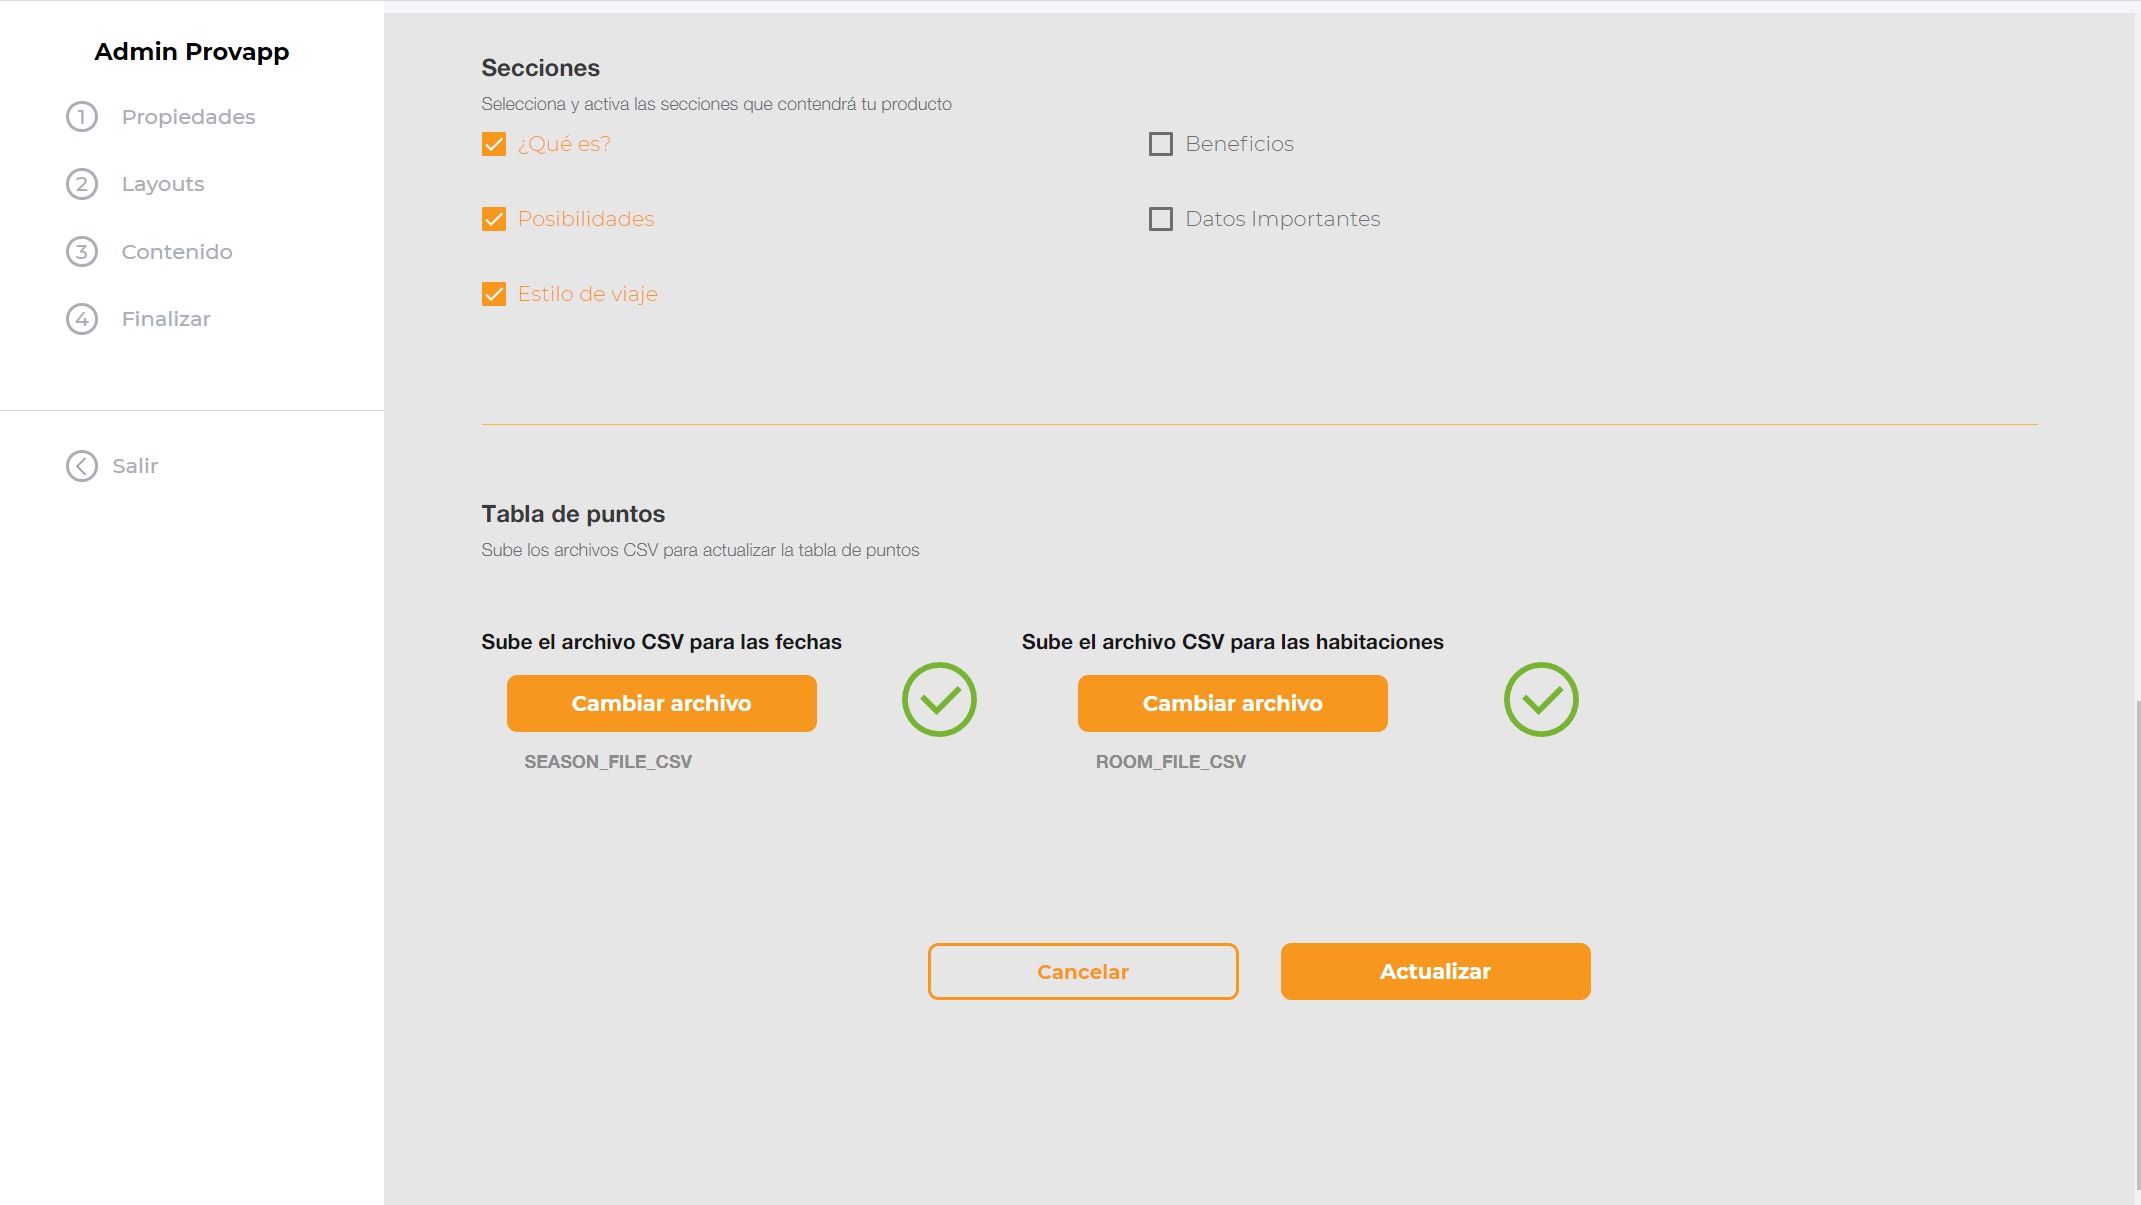Screen dimensions: 2141x1205
Task: Disable the Estilo de viaje checkbox
Action: (x=494, y=294)
